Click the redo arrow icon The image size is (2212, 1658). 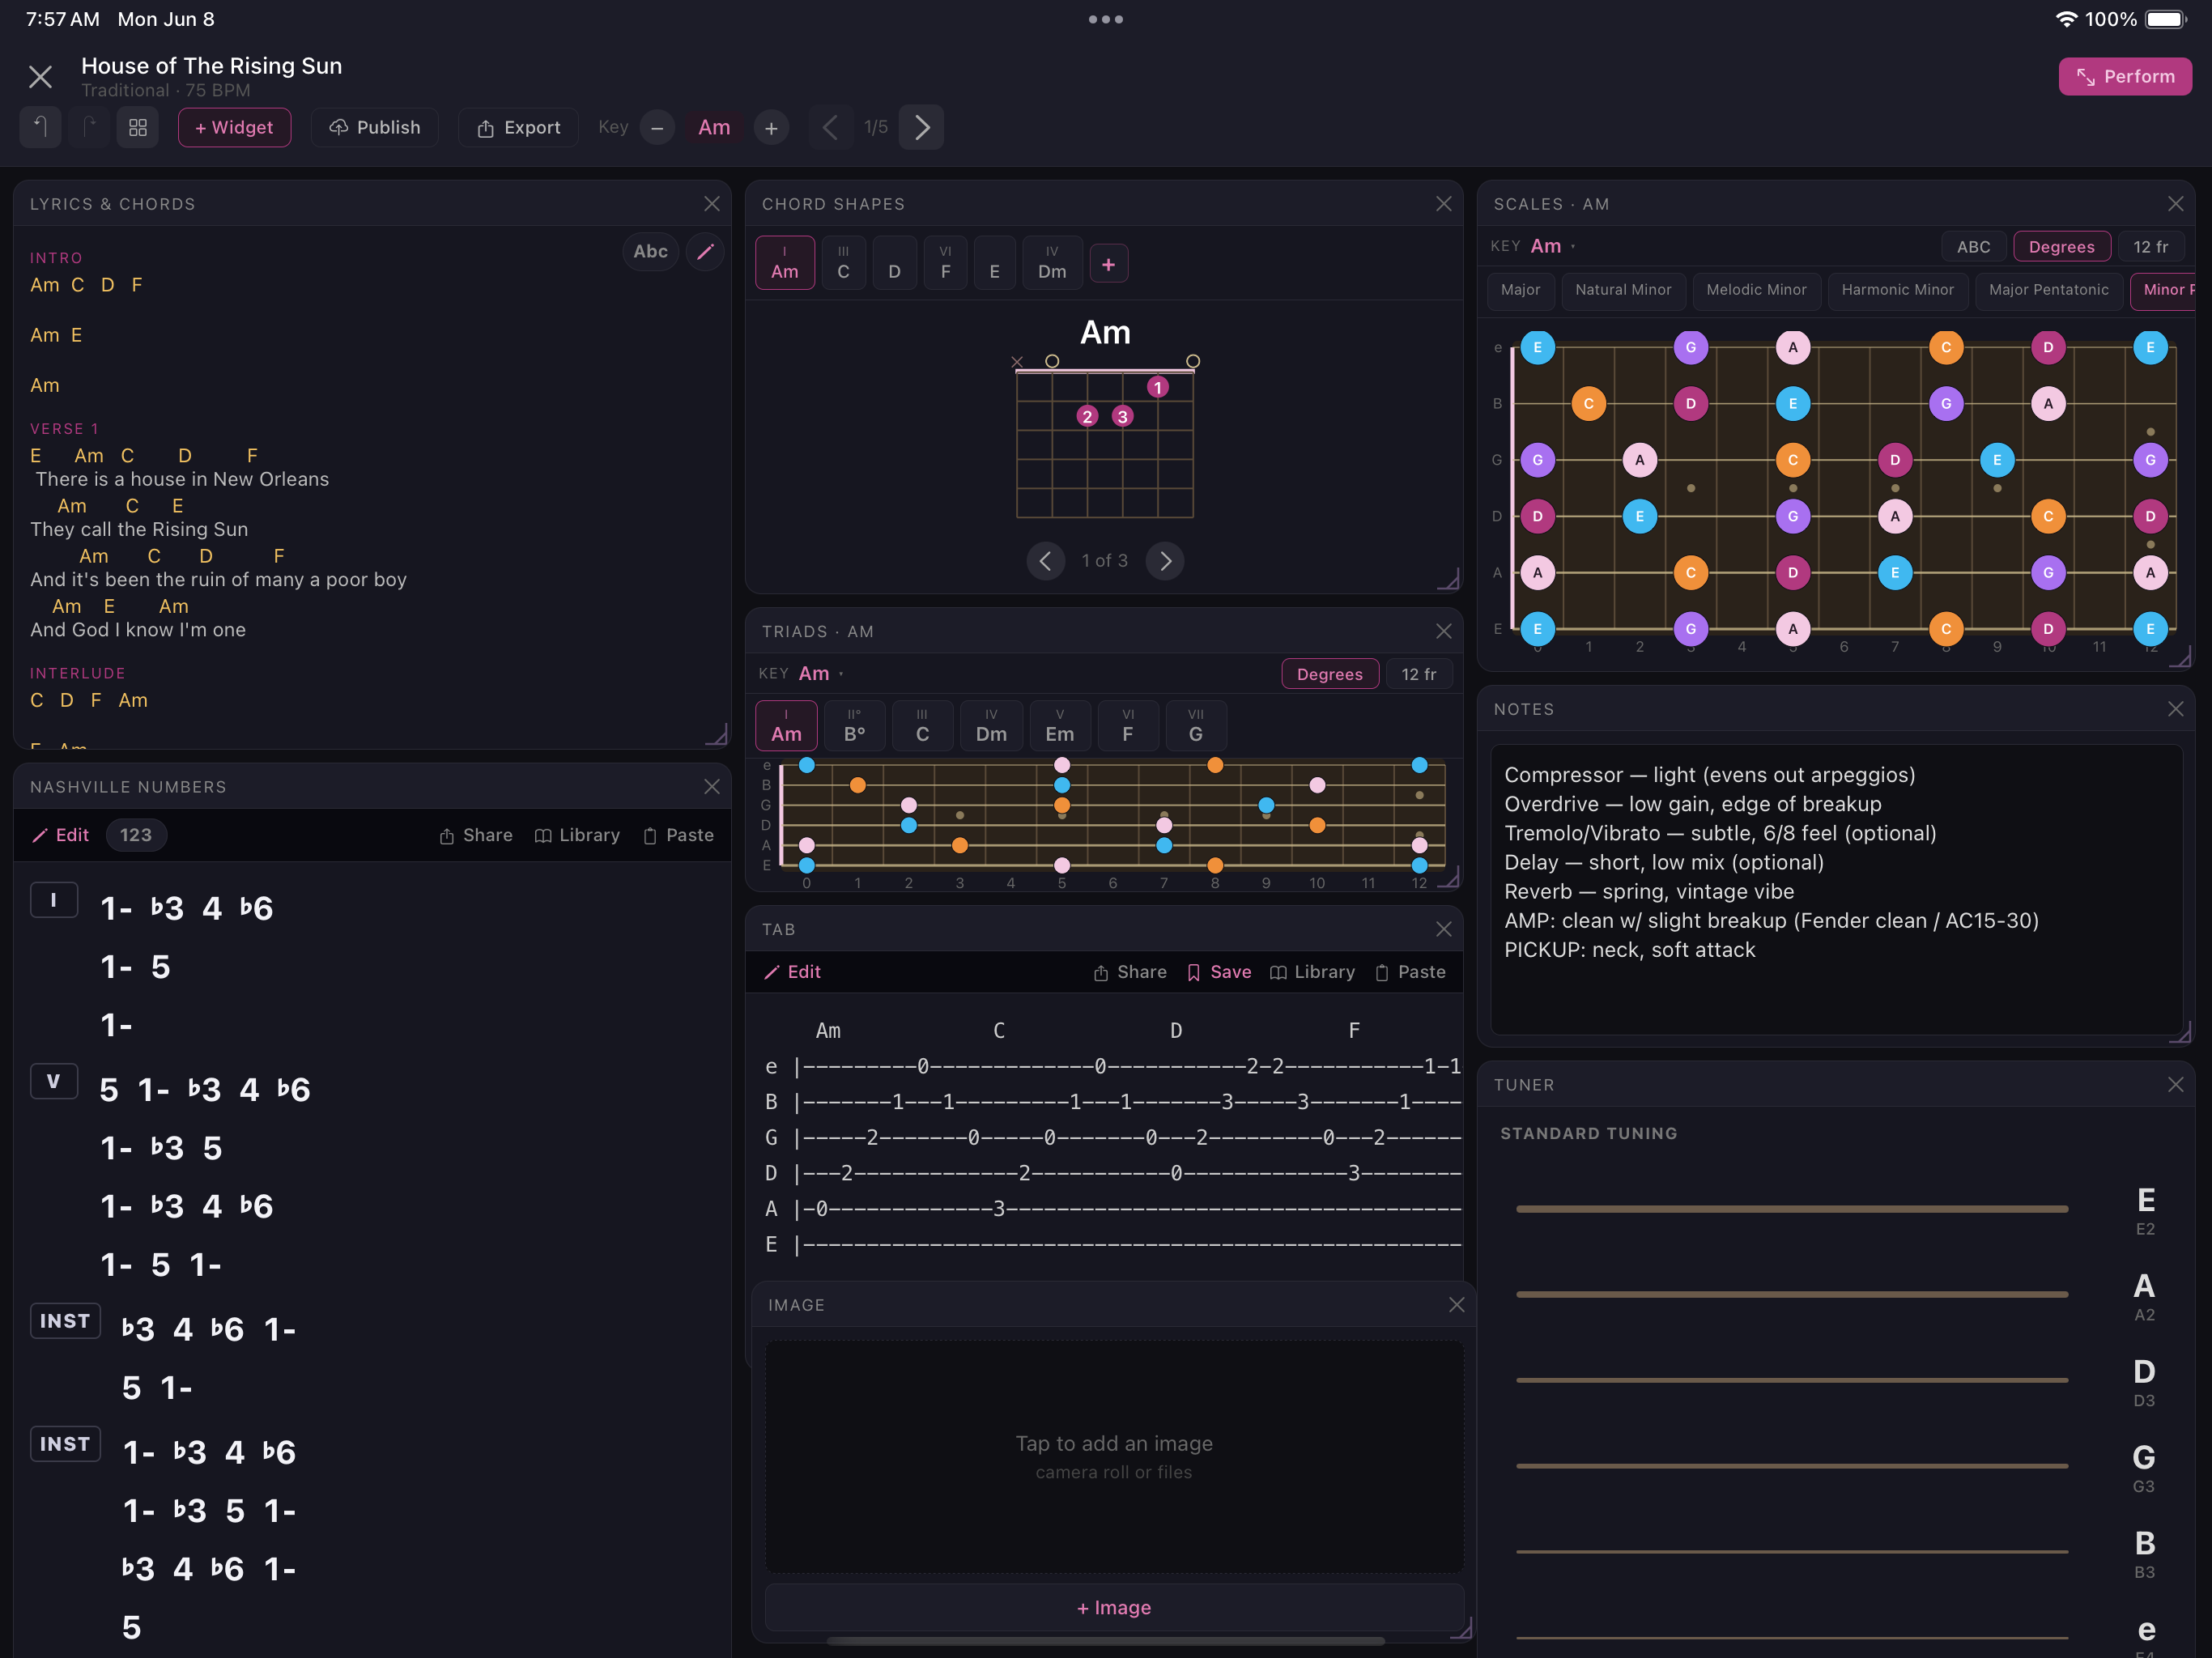(89, 127)
